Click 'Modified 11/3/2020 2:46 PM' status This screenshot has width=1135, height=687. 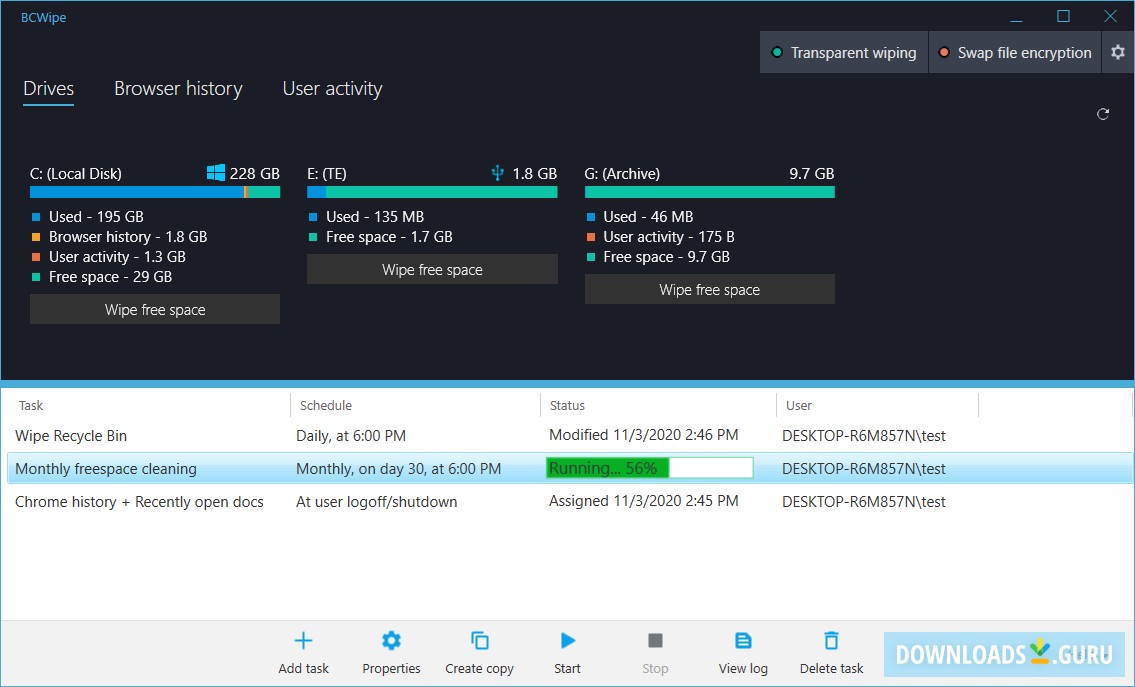pyautogui.click(x=644, y=435)
